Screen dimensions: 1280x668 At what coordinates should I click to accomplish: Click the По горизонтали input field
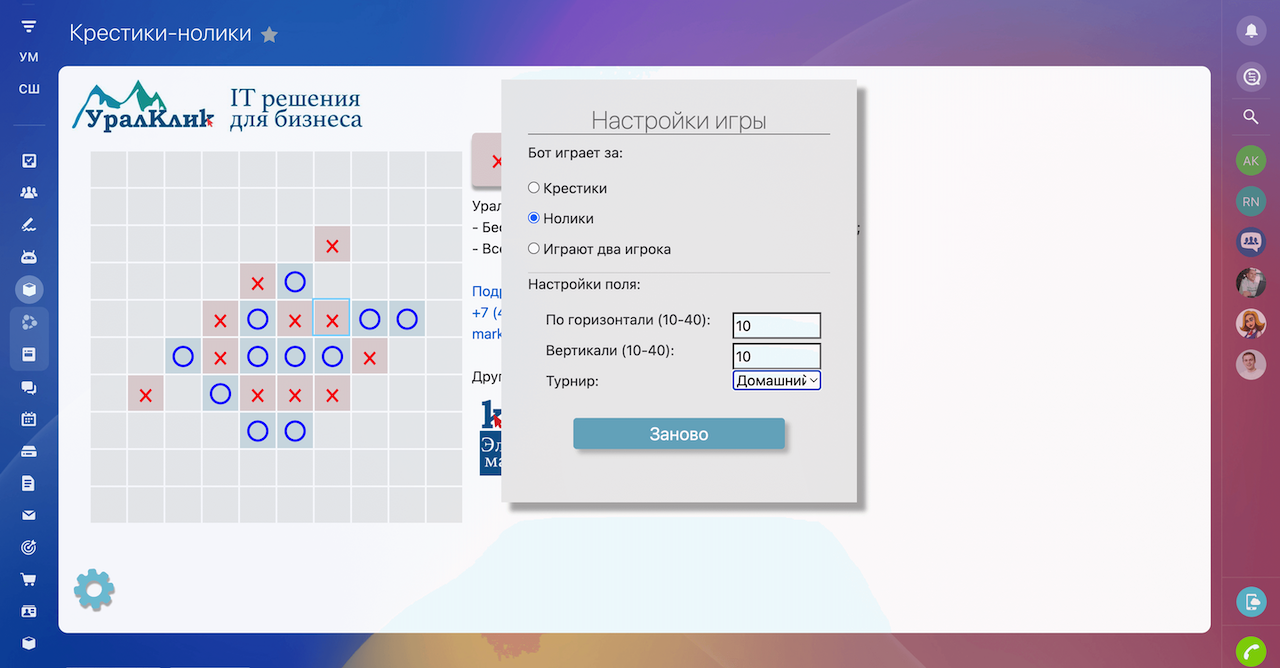coord(777,325)
